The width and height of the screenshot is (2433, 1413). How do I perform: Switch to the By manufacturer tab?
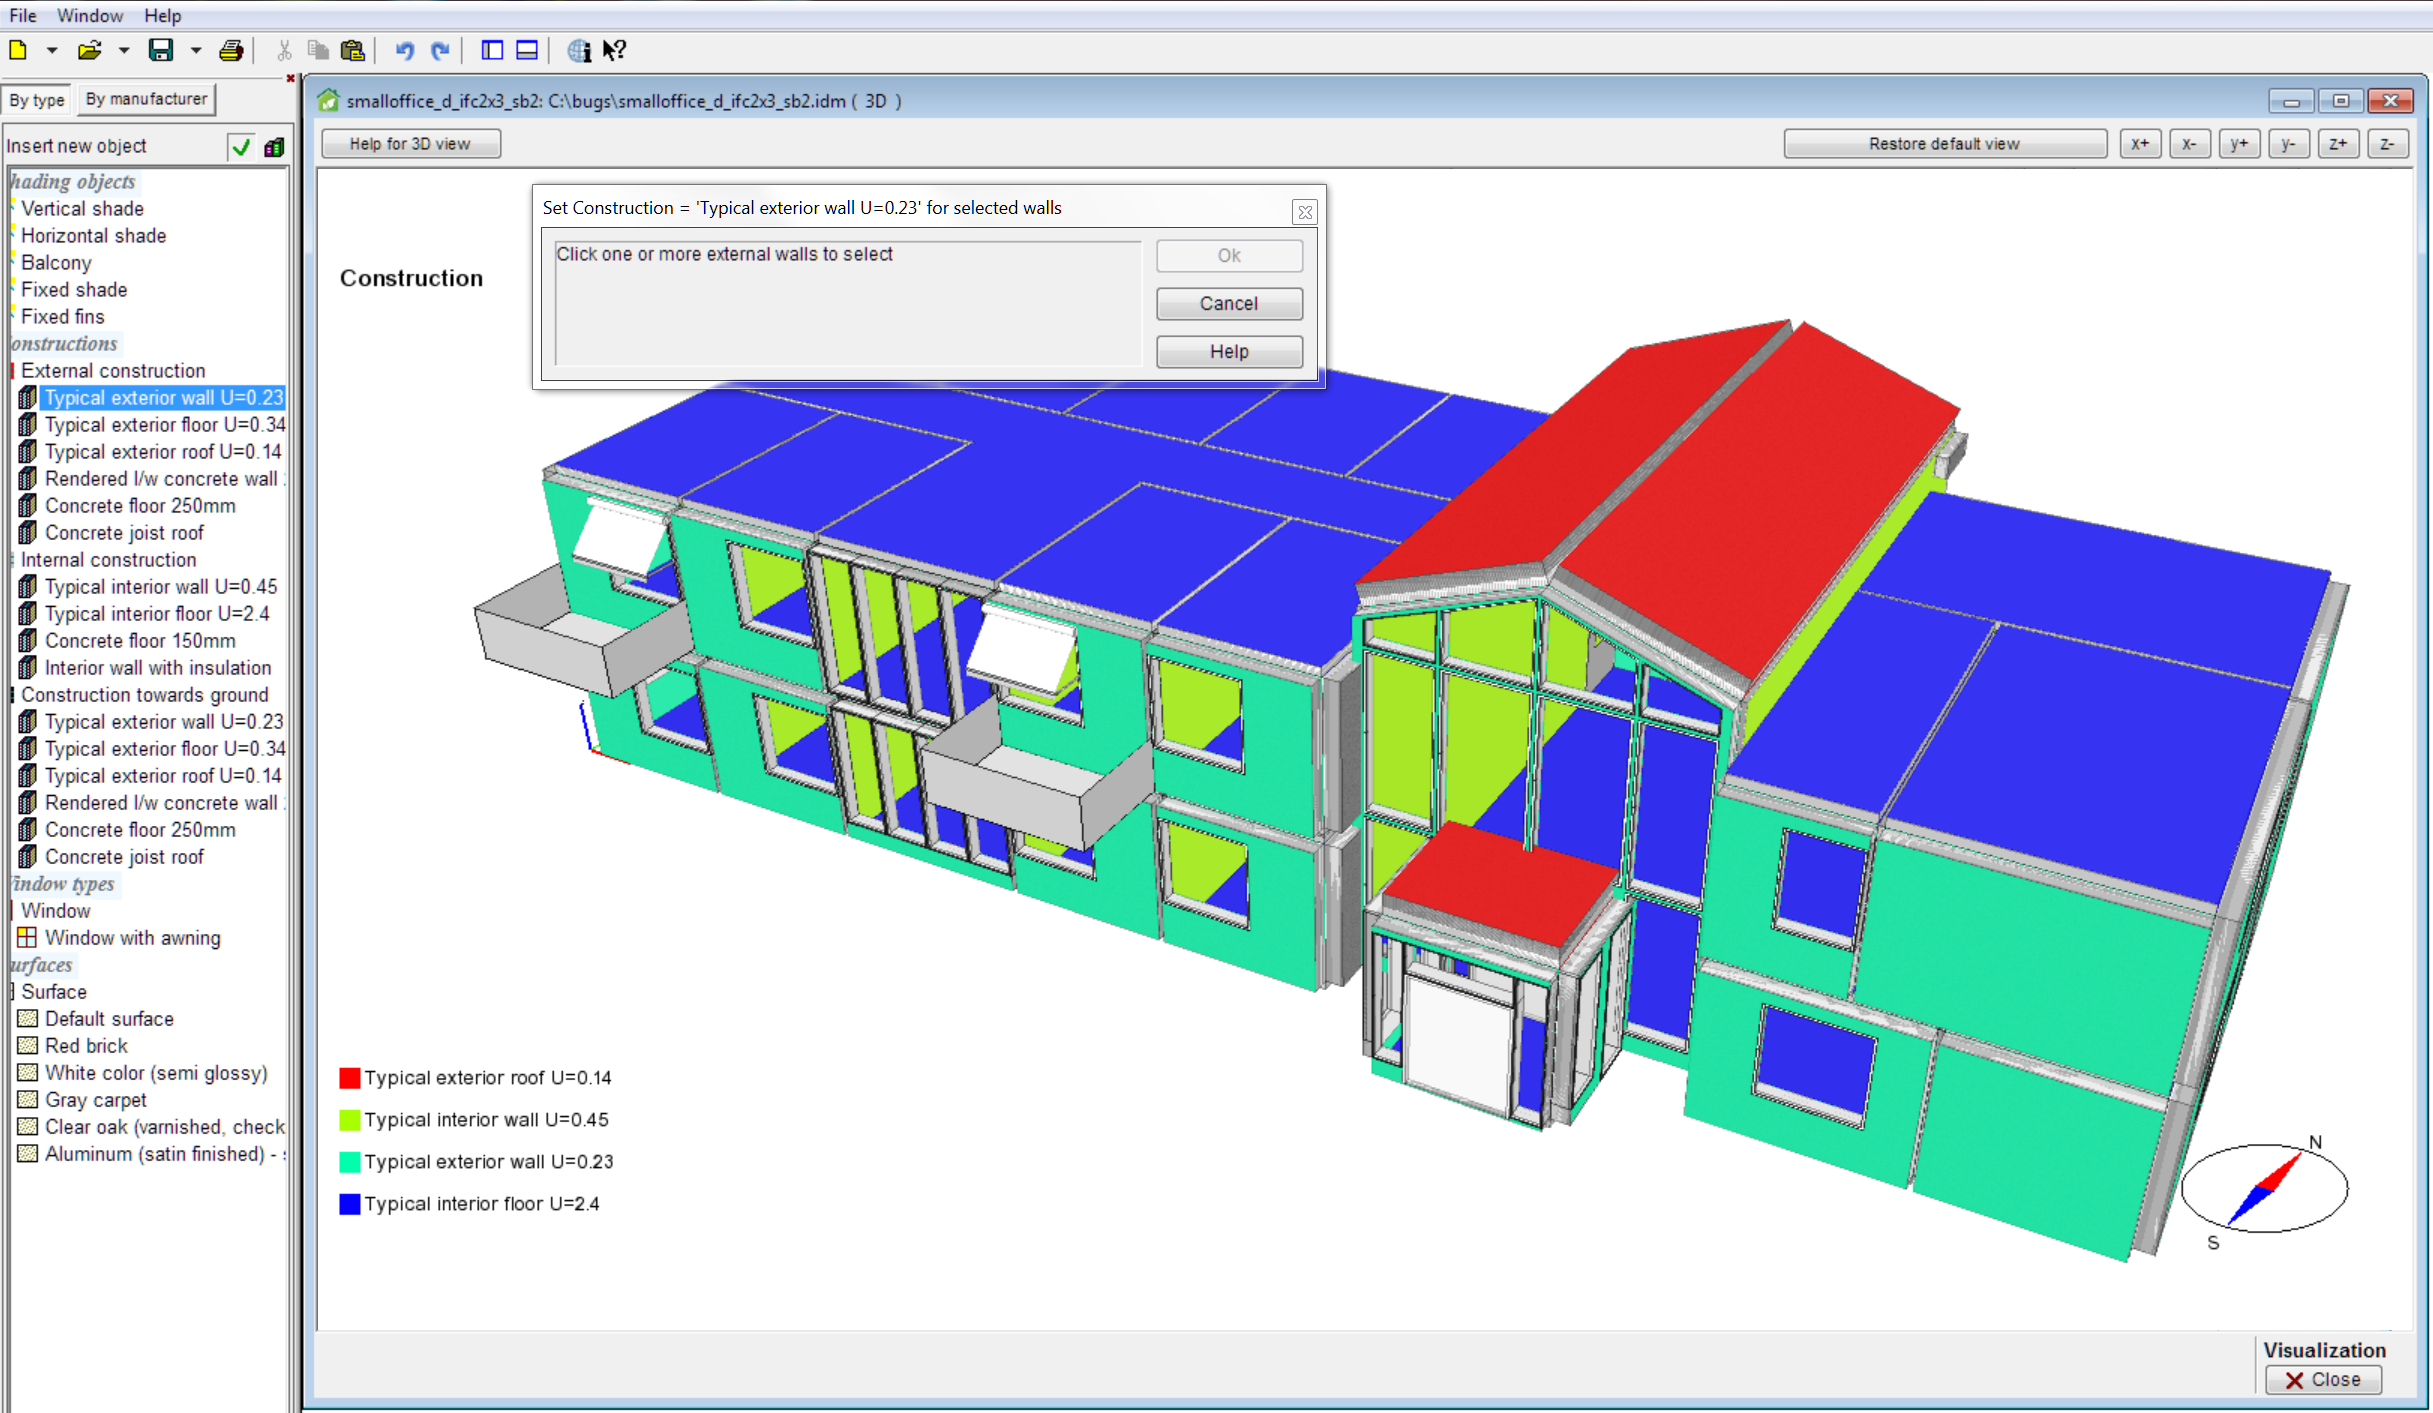click(x=146, y=99)
